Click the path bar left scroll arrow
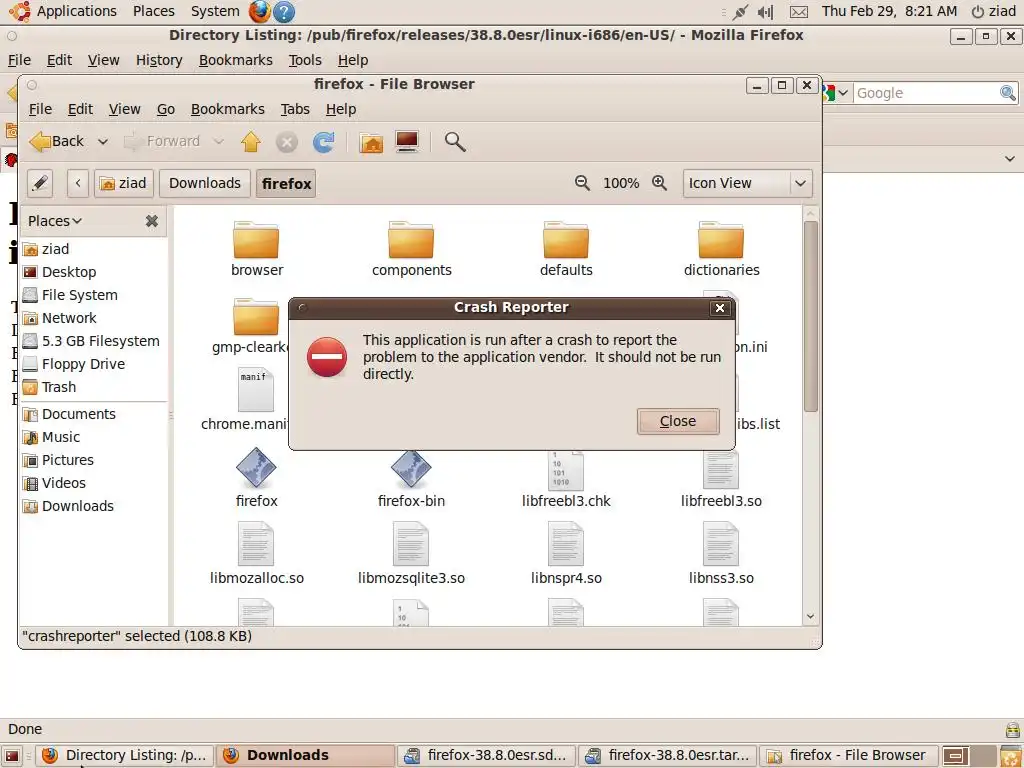This screenshot has width=1024, height=768. click(78, 183)
